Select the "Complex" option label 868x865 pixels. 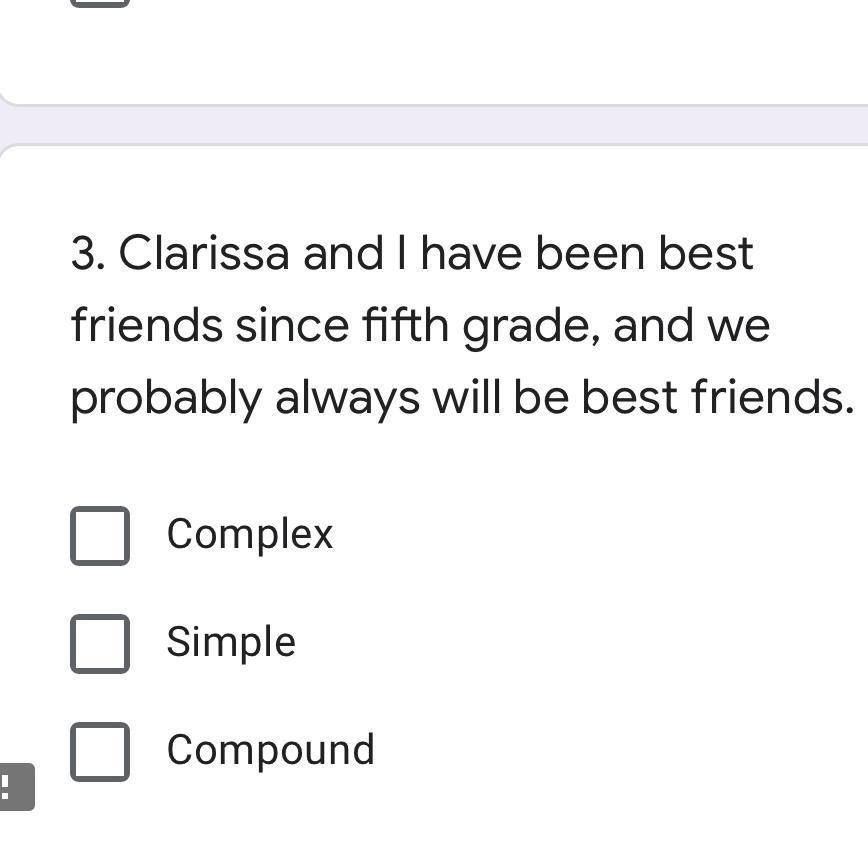249,534
